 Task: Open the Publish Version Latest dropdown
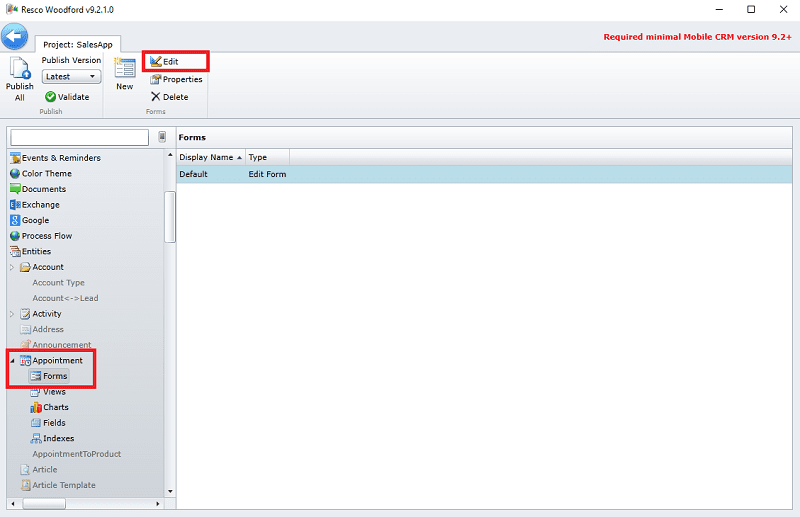pos(71,77)
